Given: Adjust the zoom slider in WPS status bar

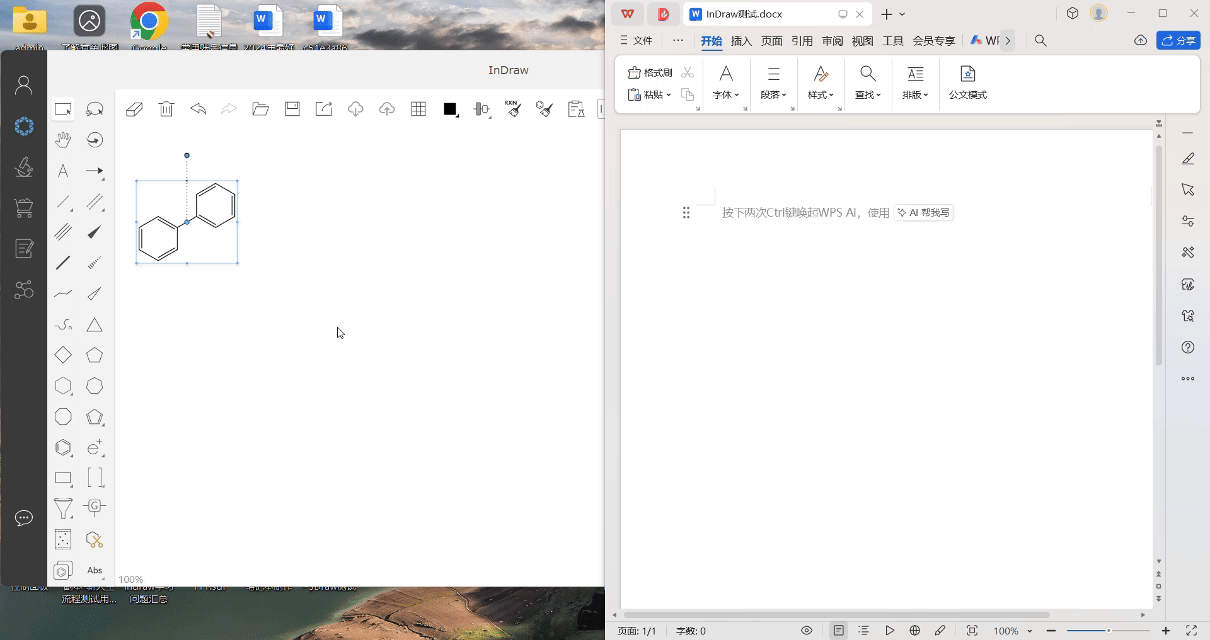Looking at the screenshot, I should pos(1108,631).
